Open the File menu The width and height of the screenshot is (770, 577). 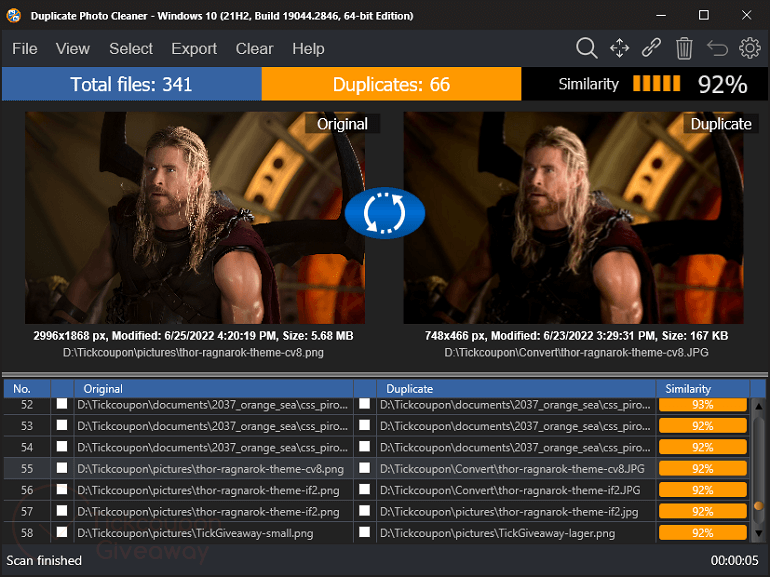click(x=25, y=49)
